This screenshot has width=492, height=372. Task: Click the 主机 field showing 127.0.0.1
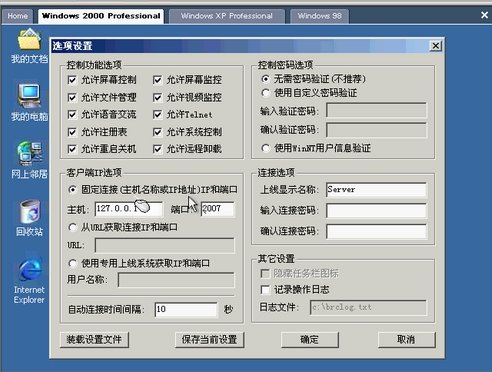(129, 209)
